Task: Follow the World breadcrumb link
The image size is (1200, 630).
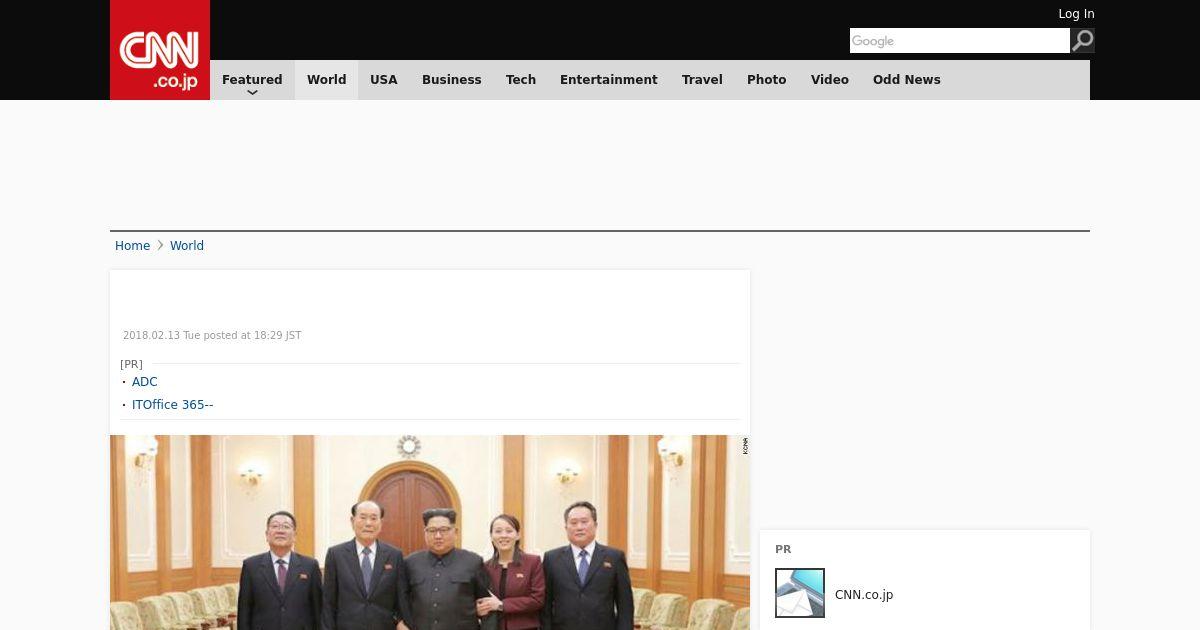Action: click(187, 246)
